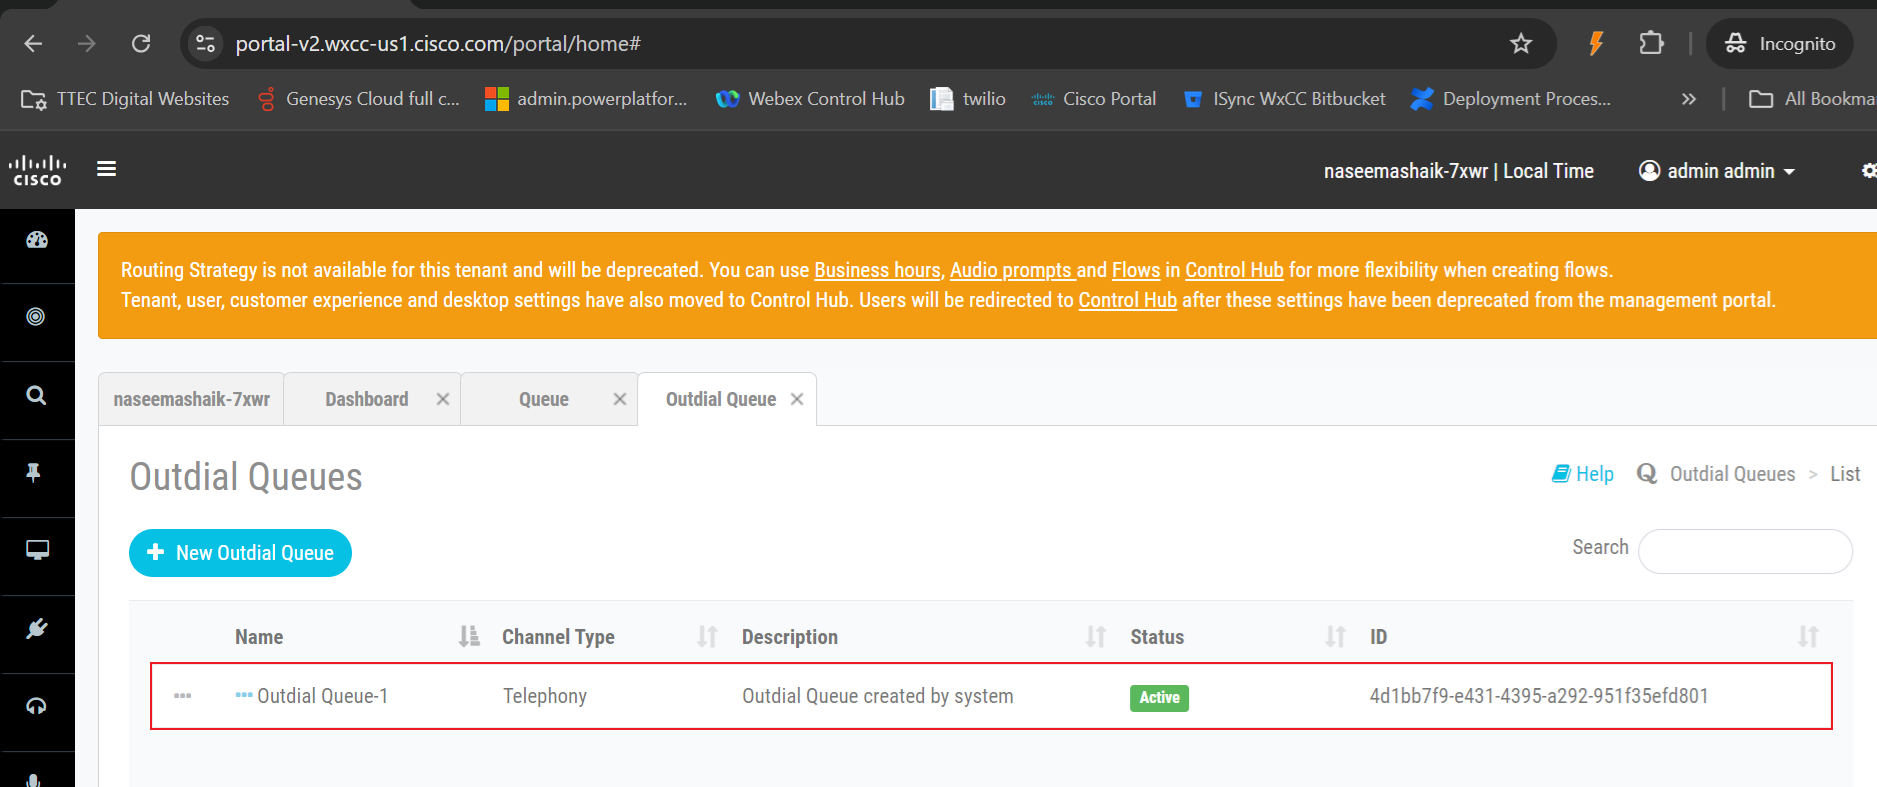Screen dimensions: 1877x787
Task: Open Outdial Queue-1 entry
Action: click(322, 696)
